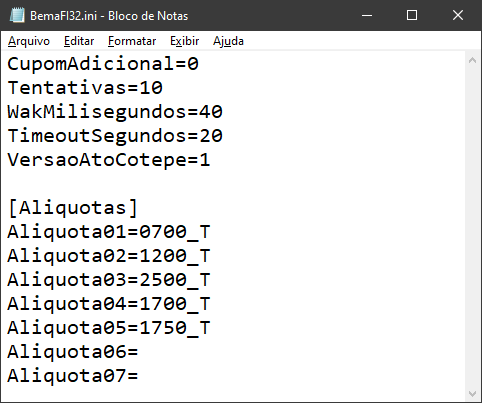Click on the [Aliquotas] section header
Screen dimensions: 482x403
(x=72, y=208)
